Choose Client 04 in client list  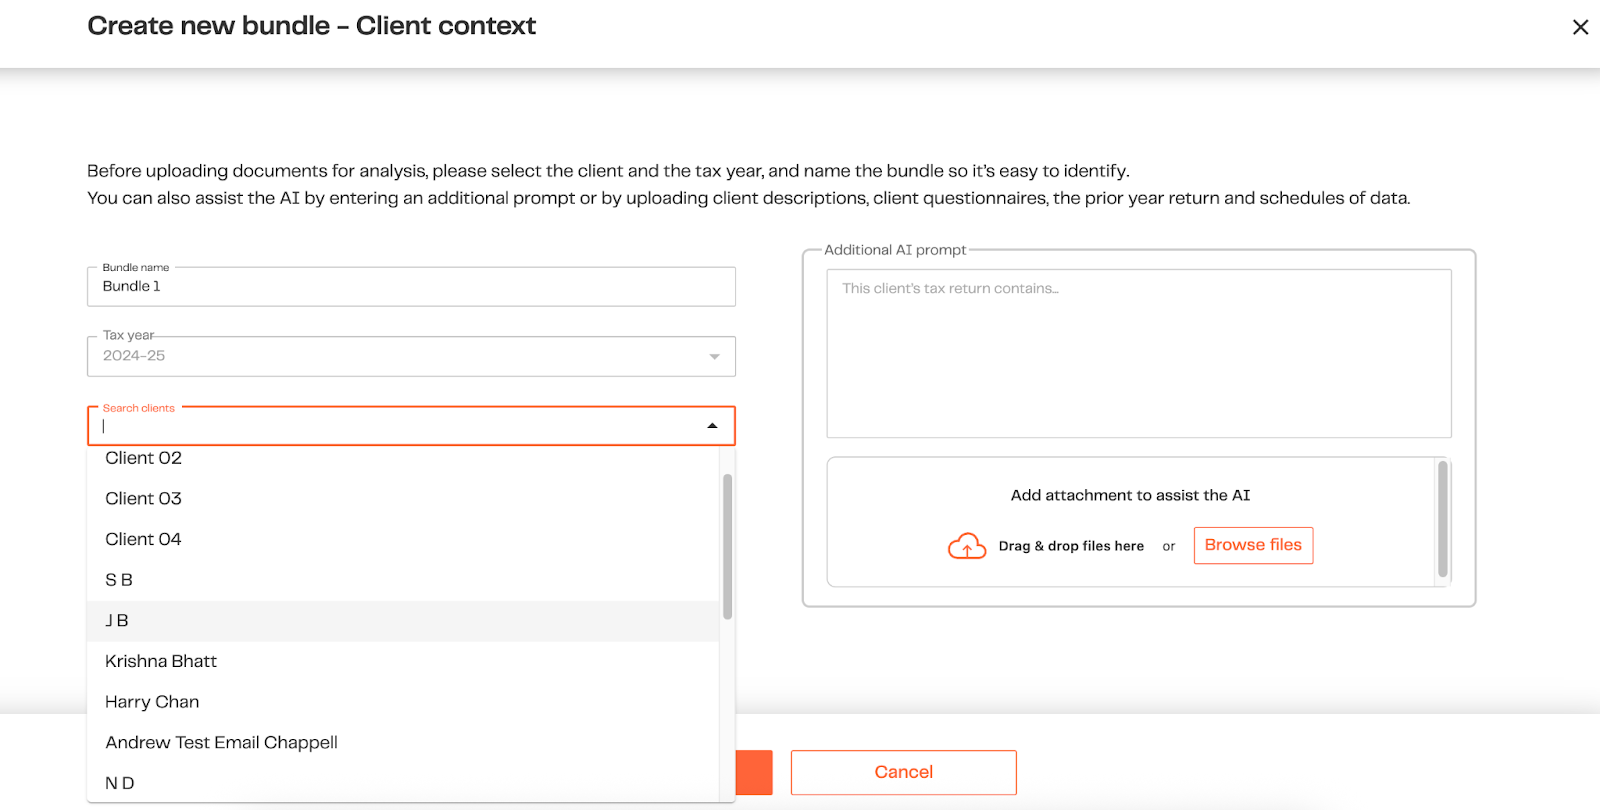(x=144, y=540)
